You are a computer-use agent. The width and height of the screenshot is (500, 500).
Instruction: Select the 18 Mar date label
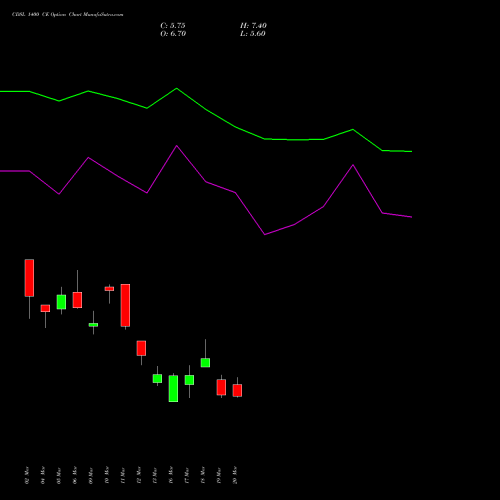click(203, 475)
